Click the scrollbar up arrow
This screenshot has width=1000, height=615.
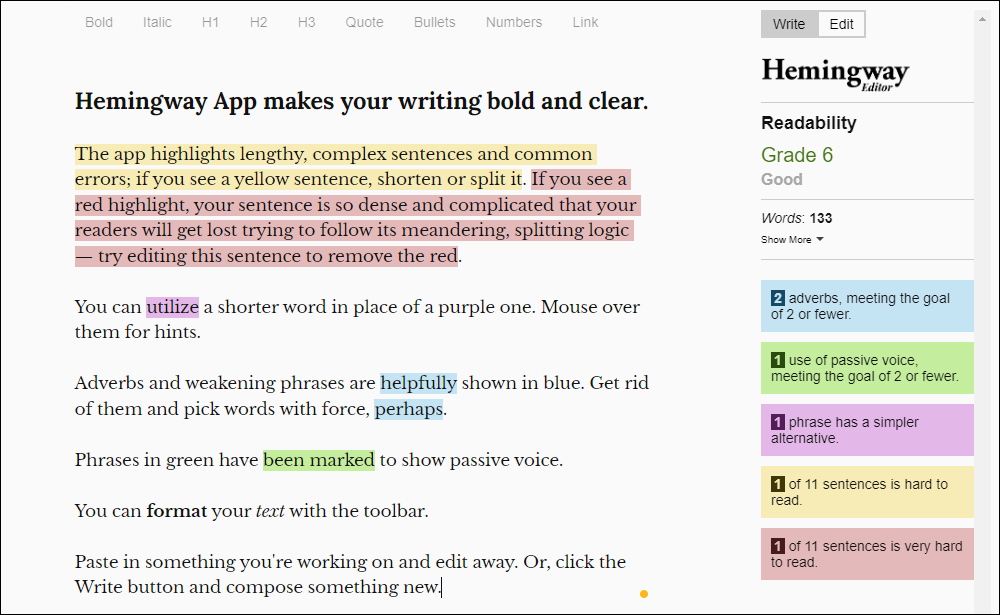(x=982, y=19)
